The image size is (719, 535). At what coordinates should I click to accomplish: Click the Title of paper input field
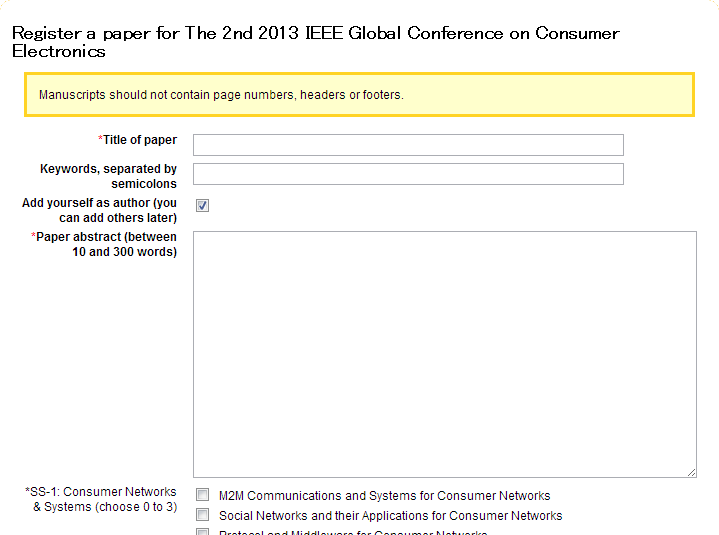coord(408,145)
